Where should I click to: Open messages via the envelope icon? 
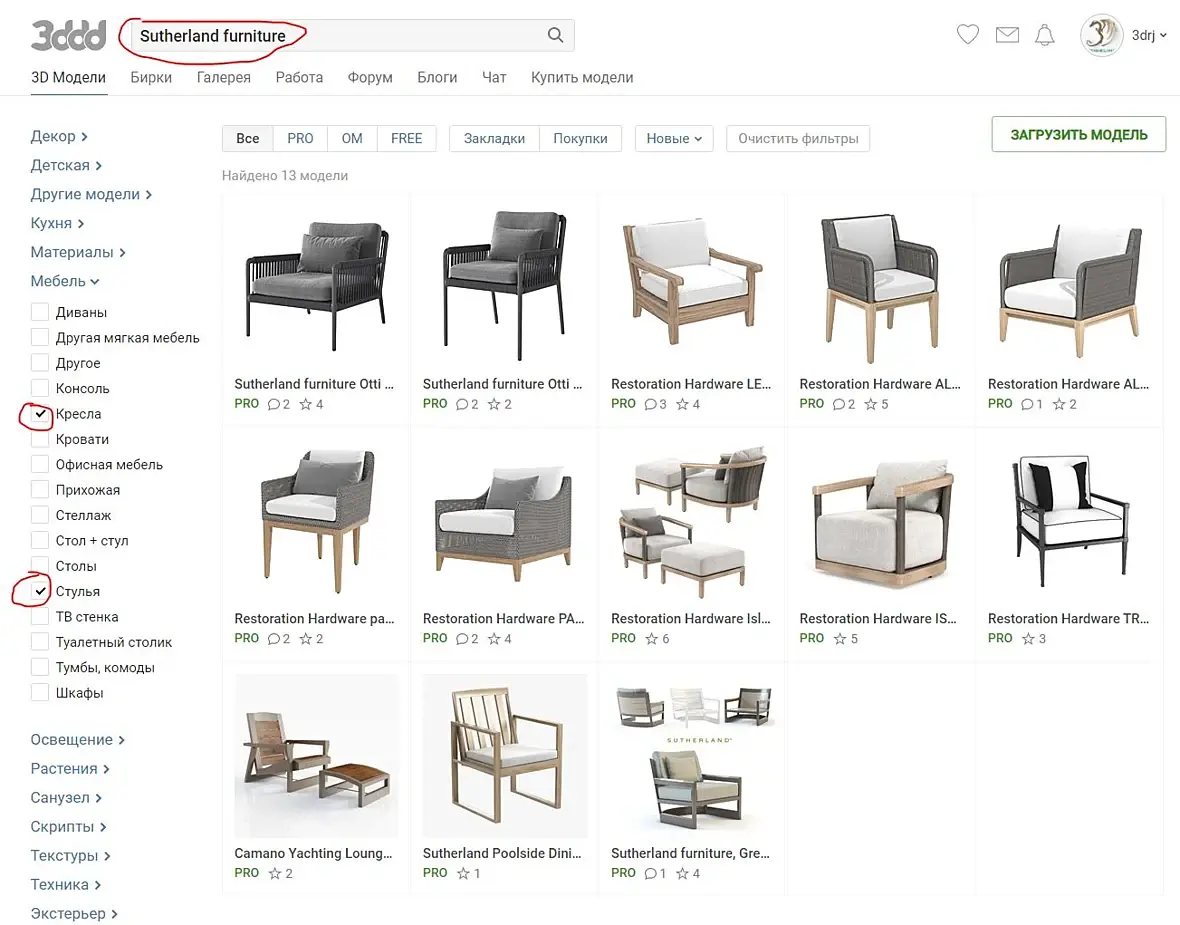[x=1007, y=35]
